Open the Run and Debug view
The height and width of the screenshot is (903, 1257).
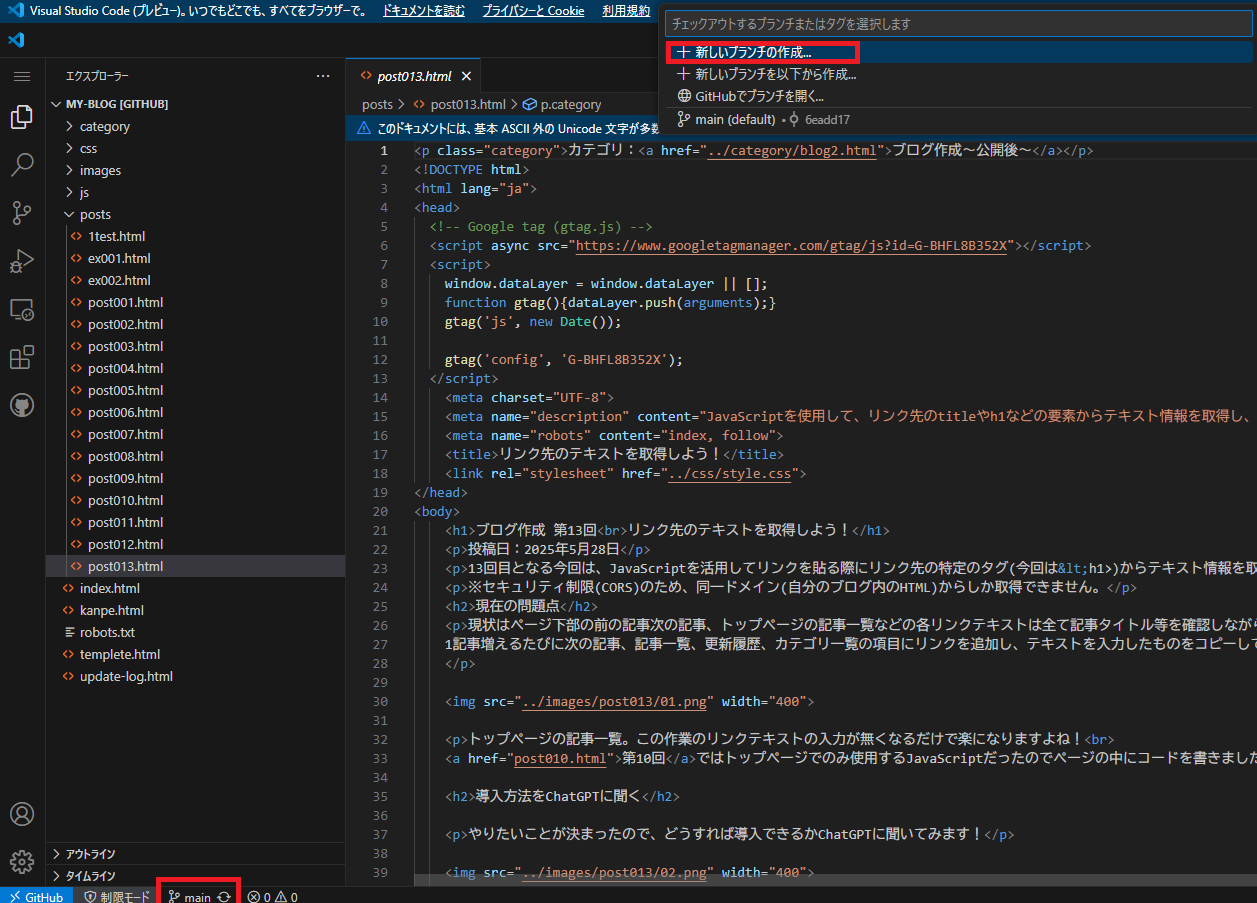pos(22,261)
